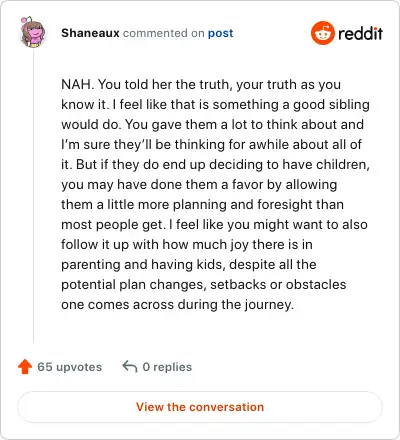Click the line starting "know it. I feel"
Image resolution: width=400 pixels, height=440 pixels.
[x=215, y=105]
